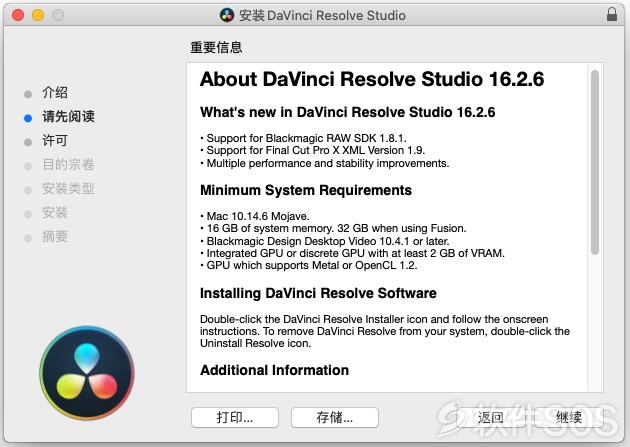630x447 pixels.
Task: Click the 重要信息 heading
Action: point(216,47)
